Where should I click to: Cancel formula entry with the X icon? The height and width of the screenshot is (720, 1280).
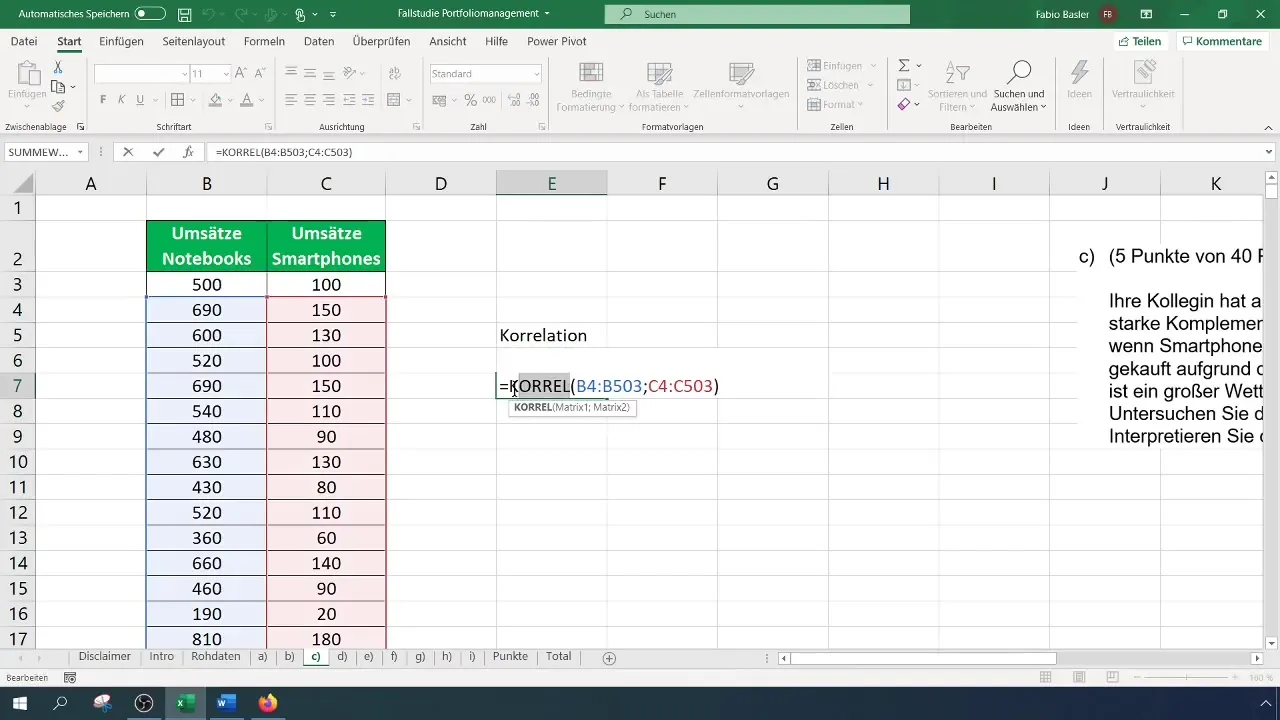(x=127, y=152)
